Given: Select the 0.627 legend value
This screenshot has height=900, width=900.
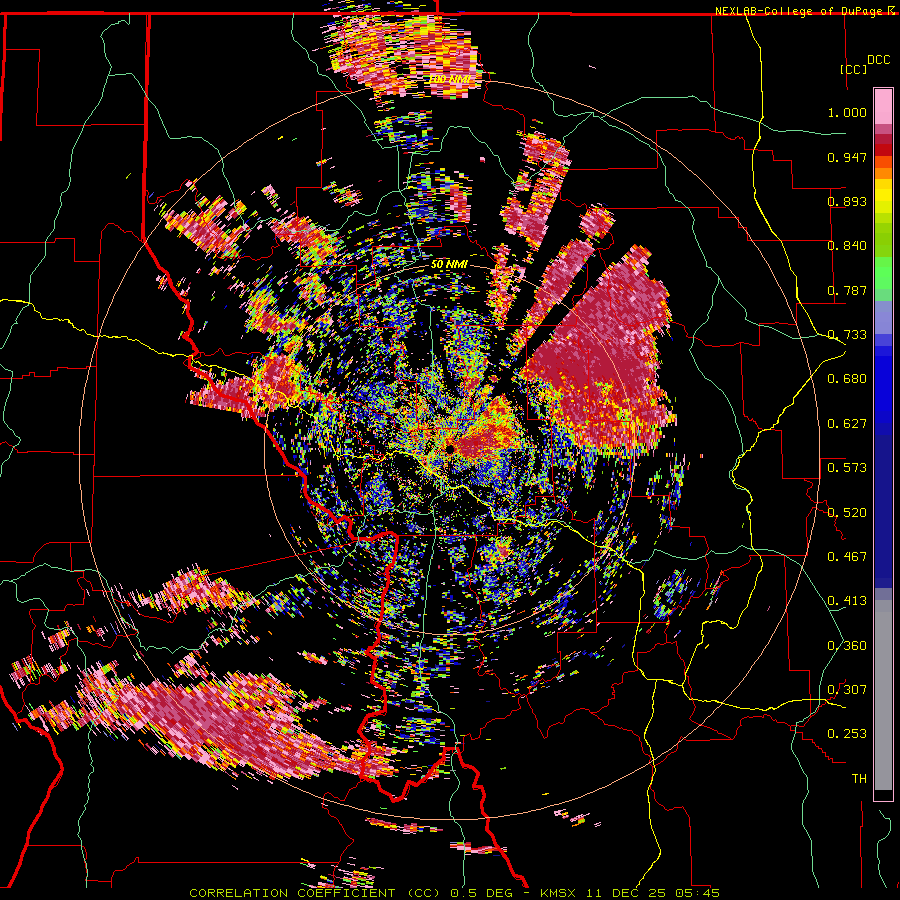Looking at the screenshot, I should pyautogui.click(x=847, y=424).
